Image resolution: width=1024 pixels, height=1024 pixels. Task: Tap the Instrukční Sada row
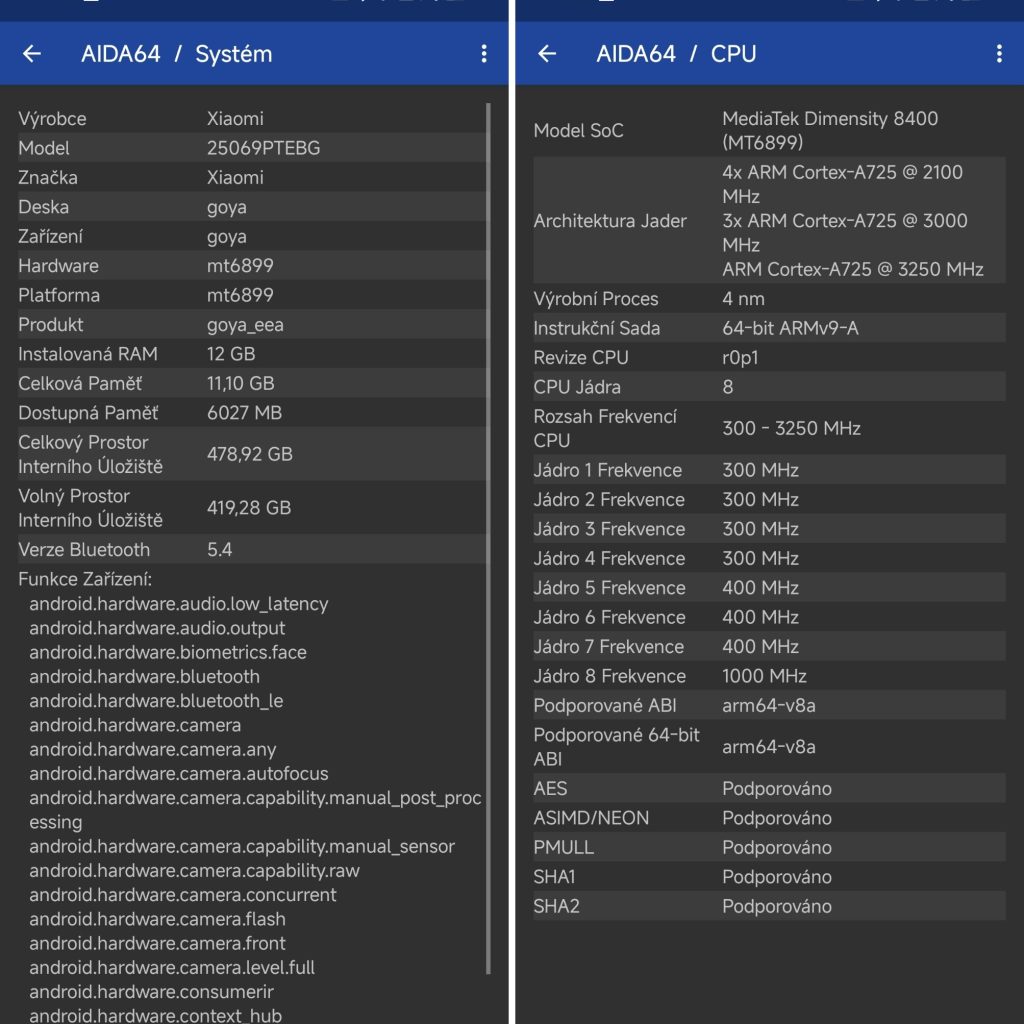(x=768, y=328)
